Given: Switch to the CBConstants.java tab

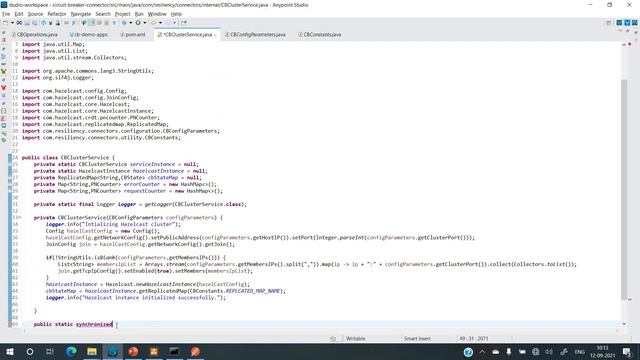Looking at the screenshot, I should [320, 35].
